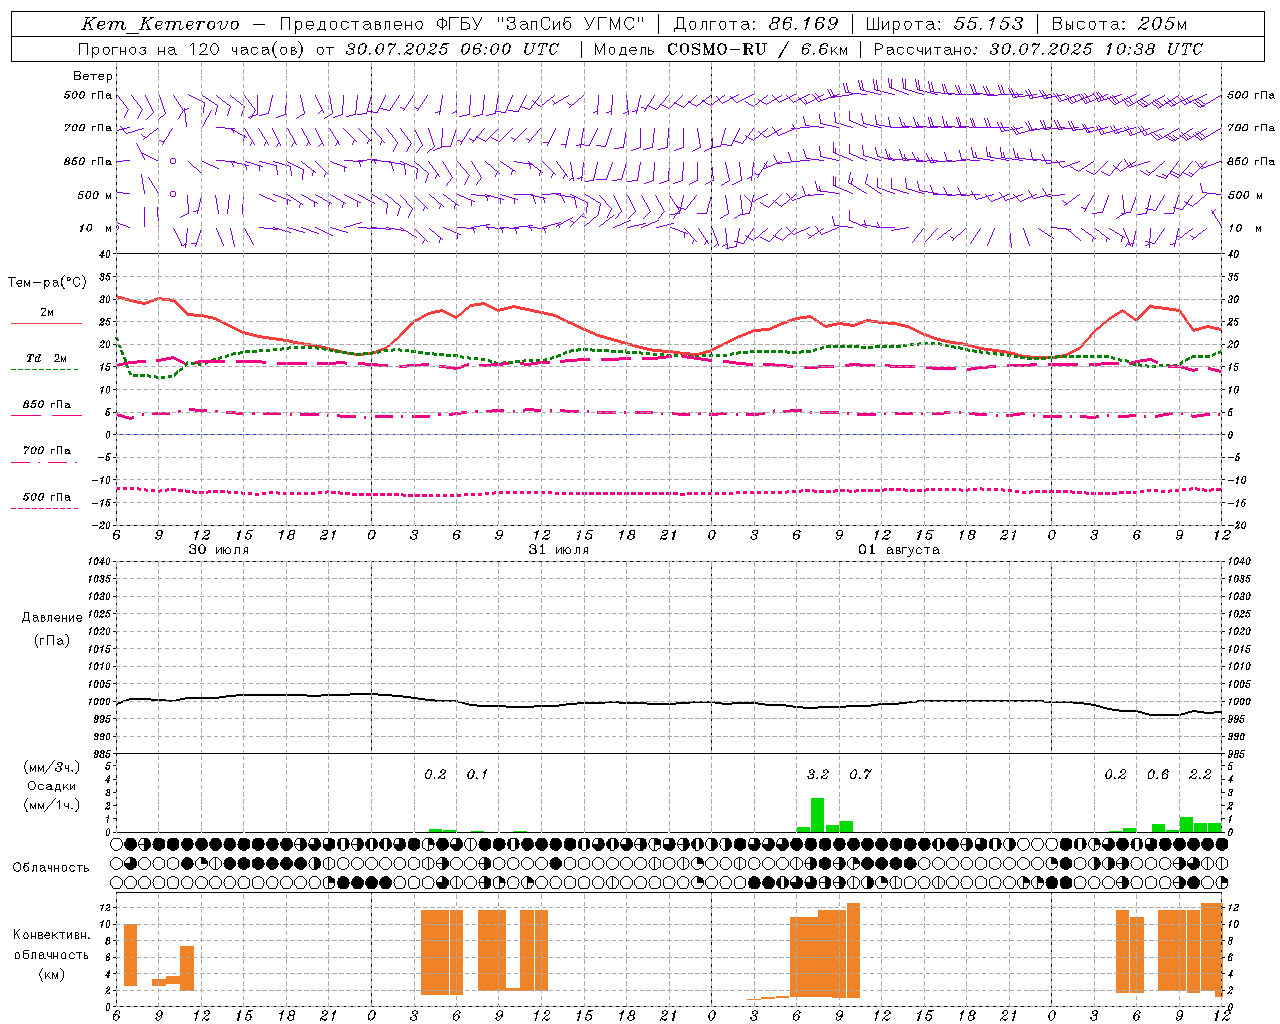Screen dimensions: 1280x1024
Task: Select the date label 01 августа
Action: (898, 550)
